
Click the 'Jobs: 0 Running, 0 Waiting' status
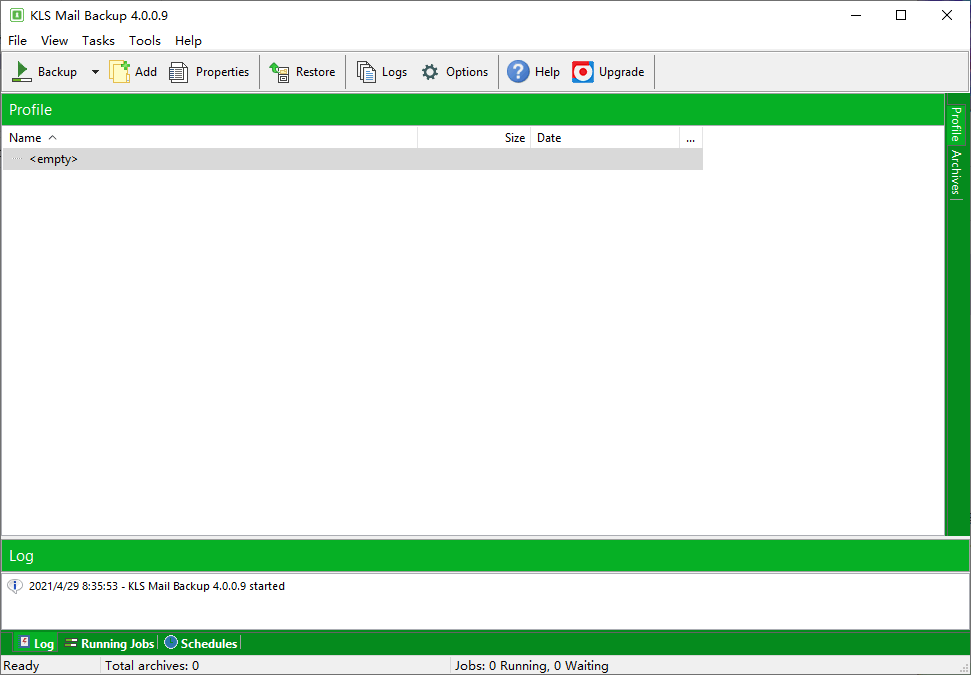click(531, 666)
